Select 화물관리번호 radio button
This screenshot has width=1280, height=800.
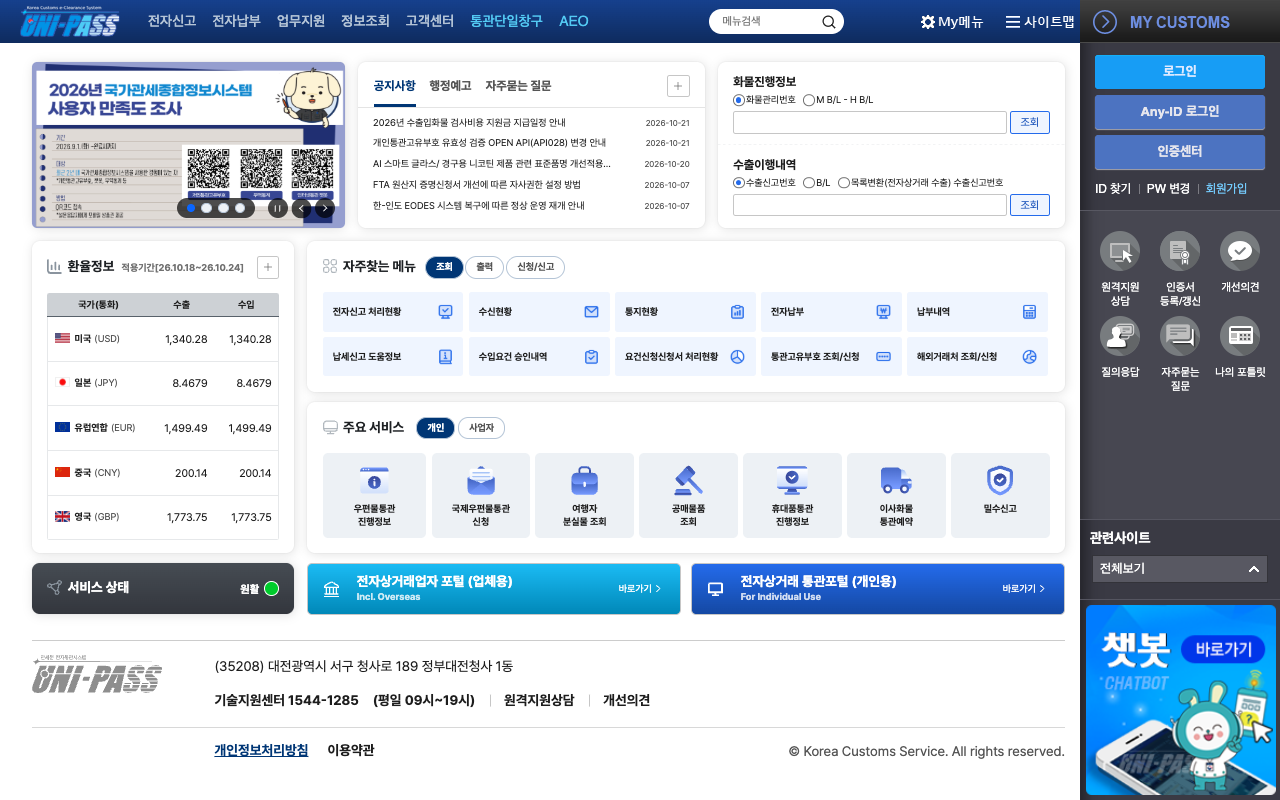click(739, 100)
